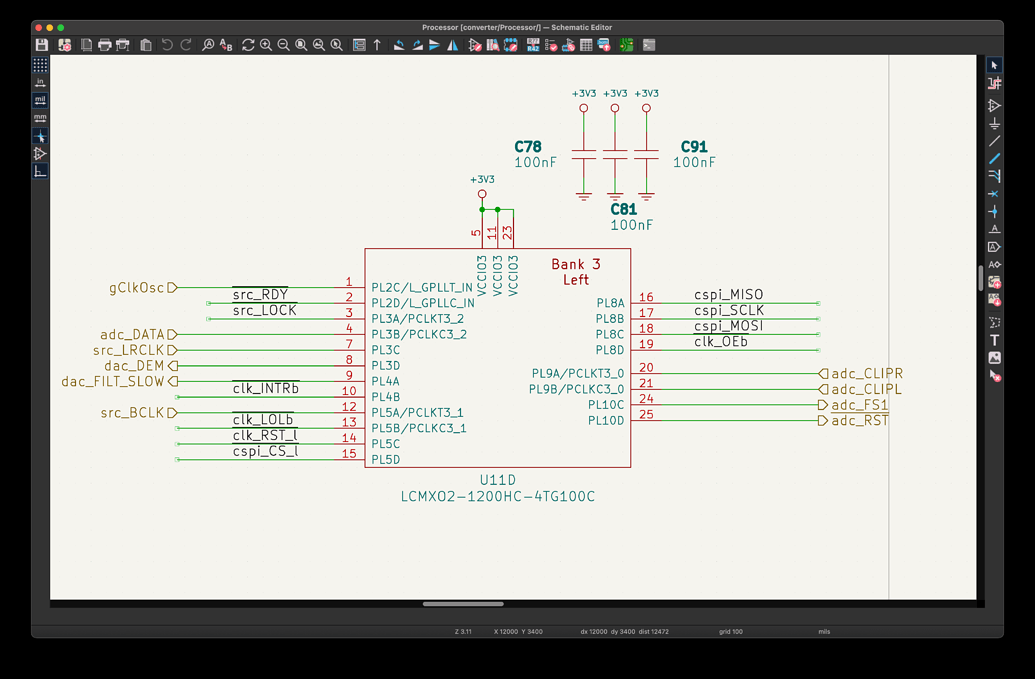
Task: Open the plot dialog
Action: coord(123,45)
